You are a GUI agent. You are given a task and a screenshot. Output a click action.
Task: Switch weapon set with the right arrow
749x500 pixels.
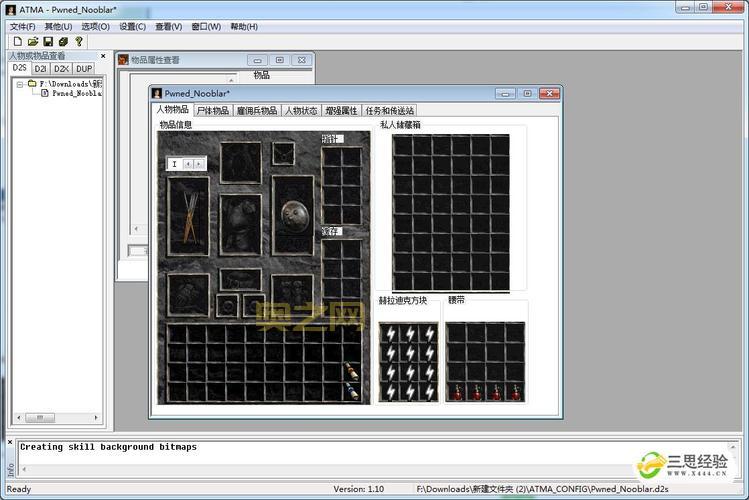(199, 164)
